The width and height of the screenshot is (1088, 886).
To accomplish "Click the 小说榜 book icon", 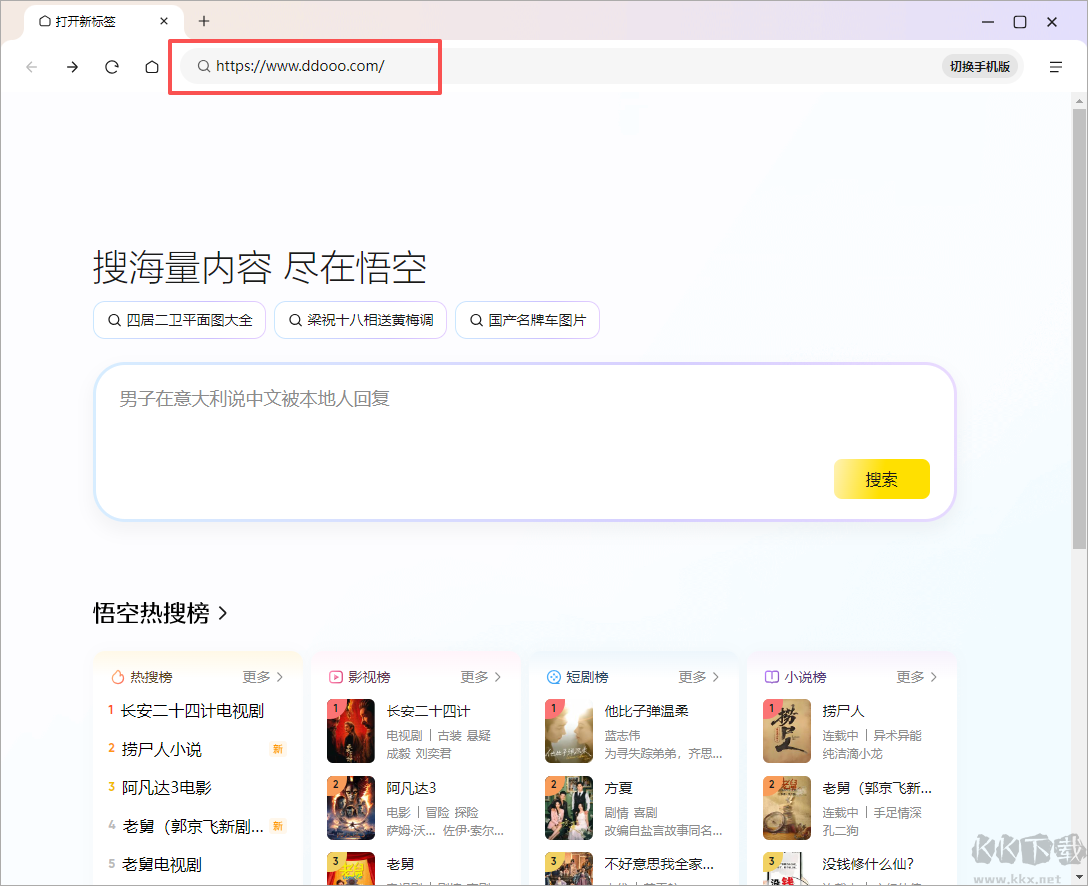I will click(x=772, y=677).
